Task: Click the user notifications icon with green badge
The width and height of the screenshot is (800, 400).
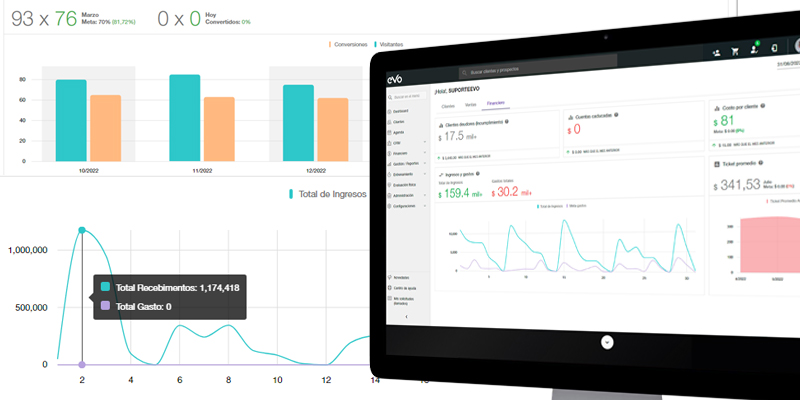Action: (755, 50)
